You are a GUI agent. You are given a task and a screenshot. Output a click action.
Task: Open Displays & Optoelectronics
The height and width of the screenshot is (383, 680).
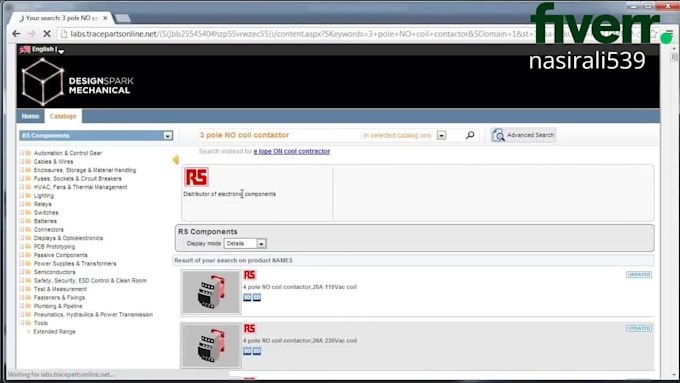point(69,238)
